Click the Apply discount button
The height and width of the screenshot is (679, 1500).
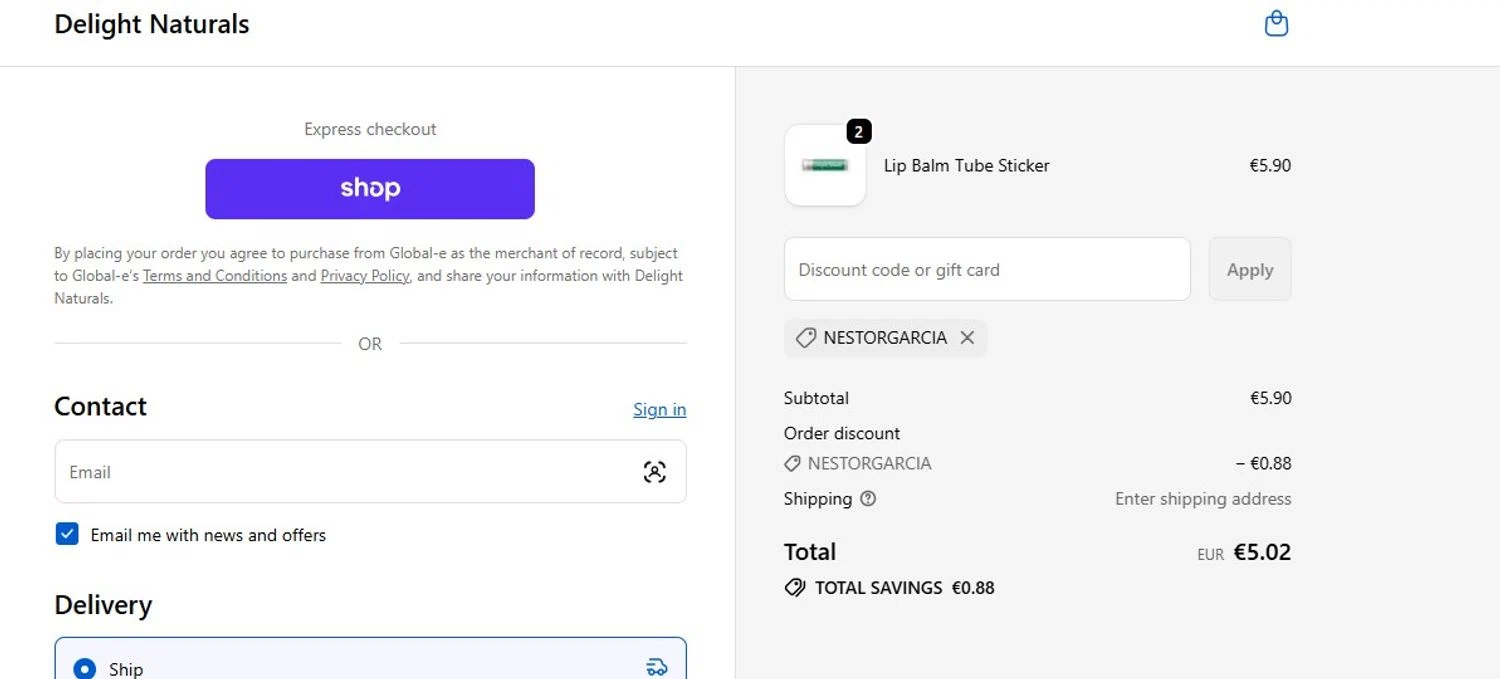(1250, 269)
